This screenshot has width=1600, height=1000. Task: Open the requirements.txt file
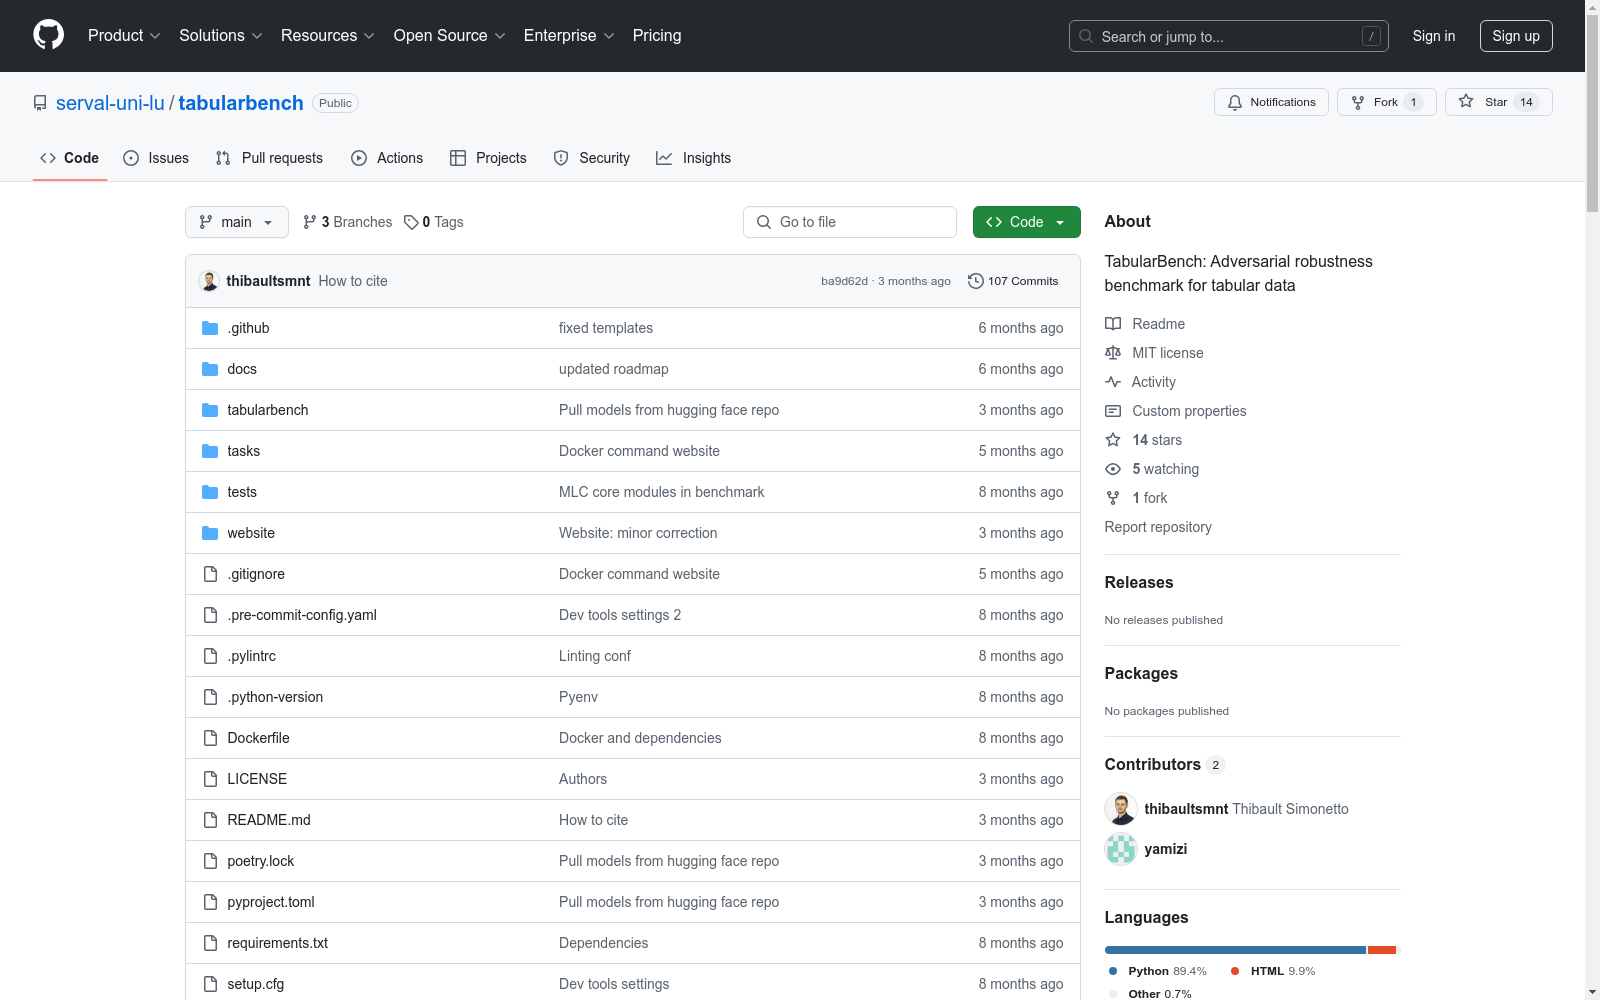tap(277, 943)
